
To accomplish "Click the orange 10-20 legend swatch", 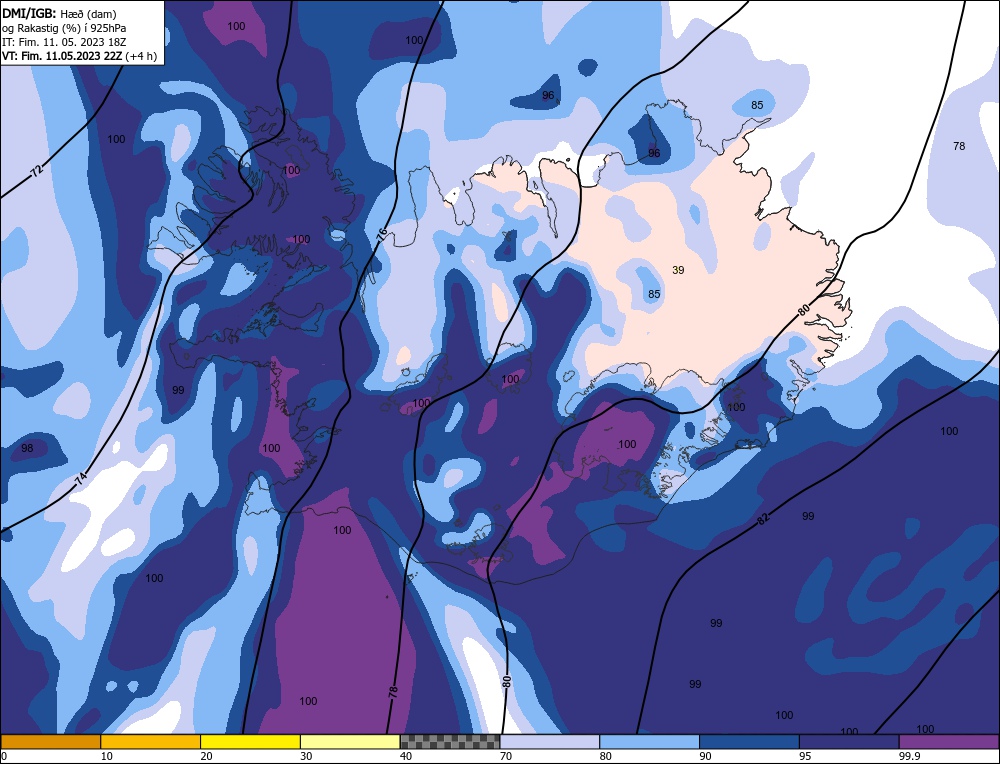I will (x=151, y=741).
